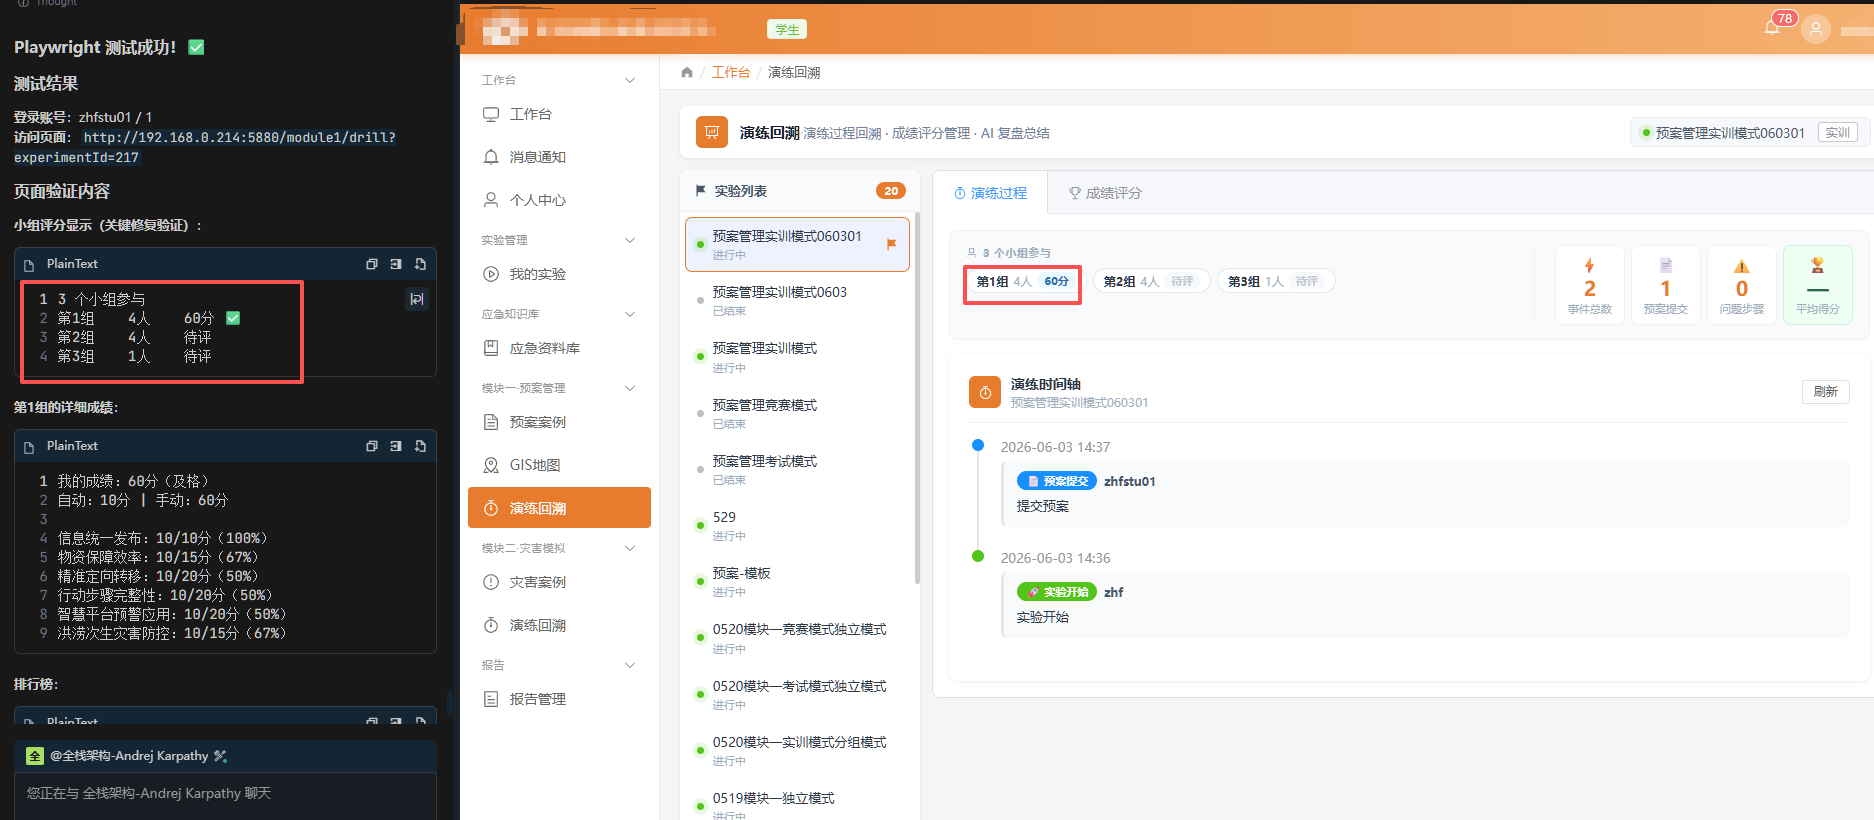Collapse the 模块一-预案管理 sidebar section
The image size is (1874, 820).
coord(559,388)
